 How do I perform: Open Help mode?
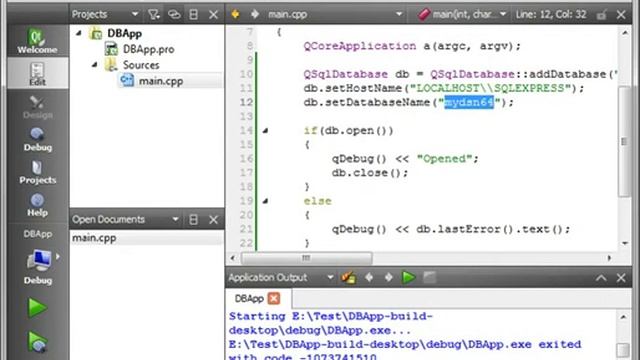37,205
